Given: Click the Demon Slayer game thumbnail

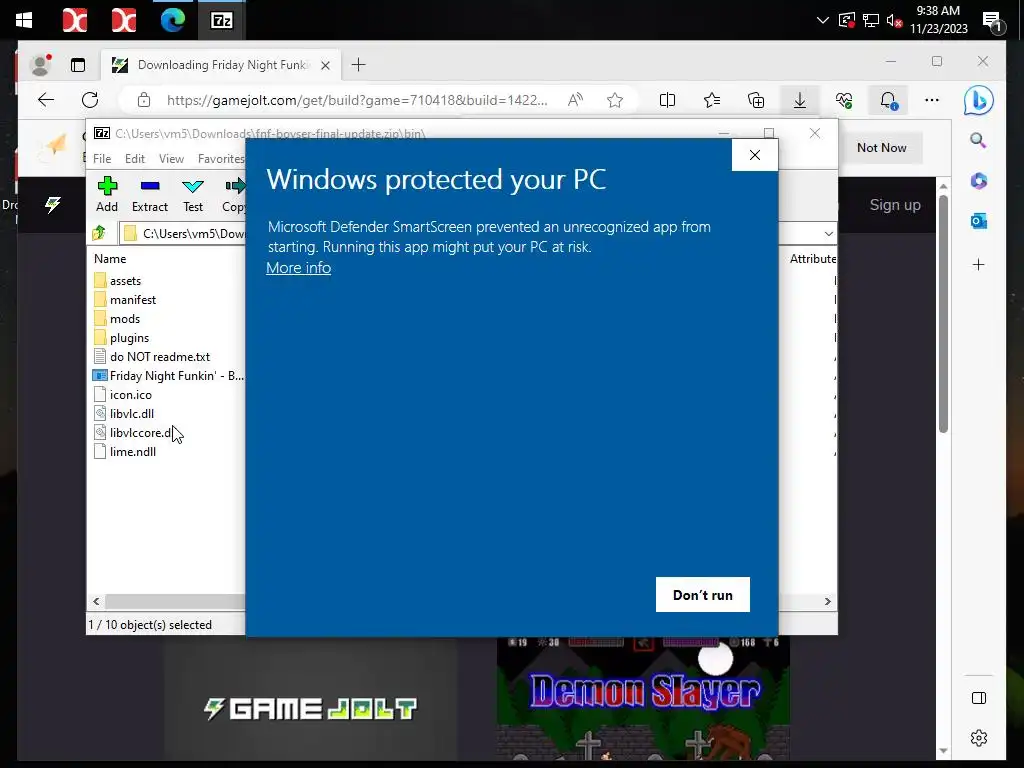Looking at the screenshot, I should coord(643,698).
